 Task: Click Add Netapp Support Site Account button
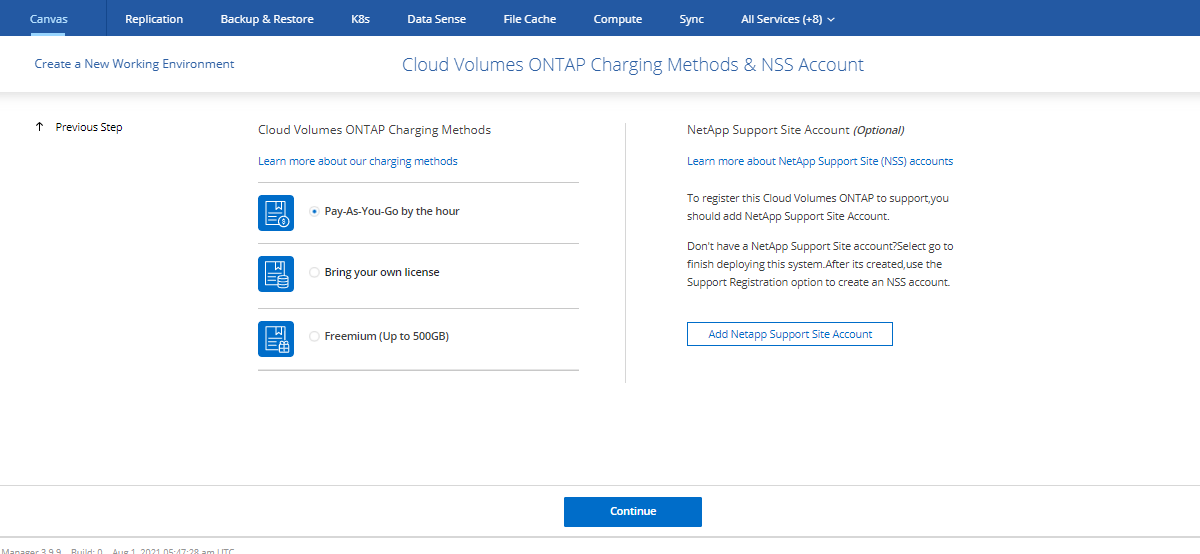(x=789, y=334)
